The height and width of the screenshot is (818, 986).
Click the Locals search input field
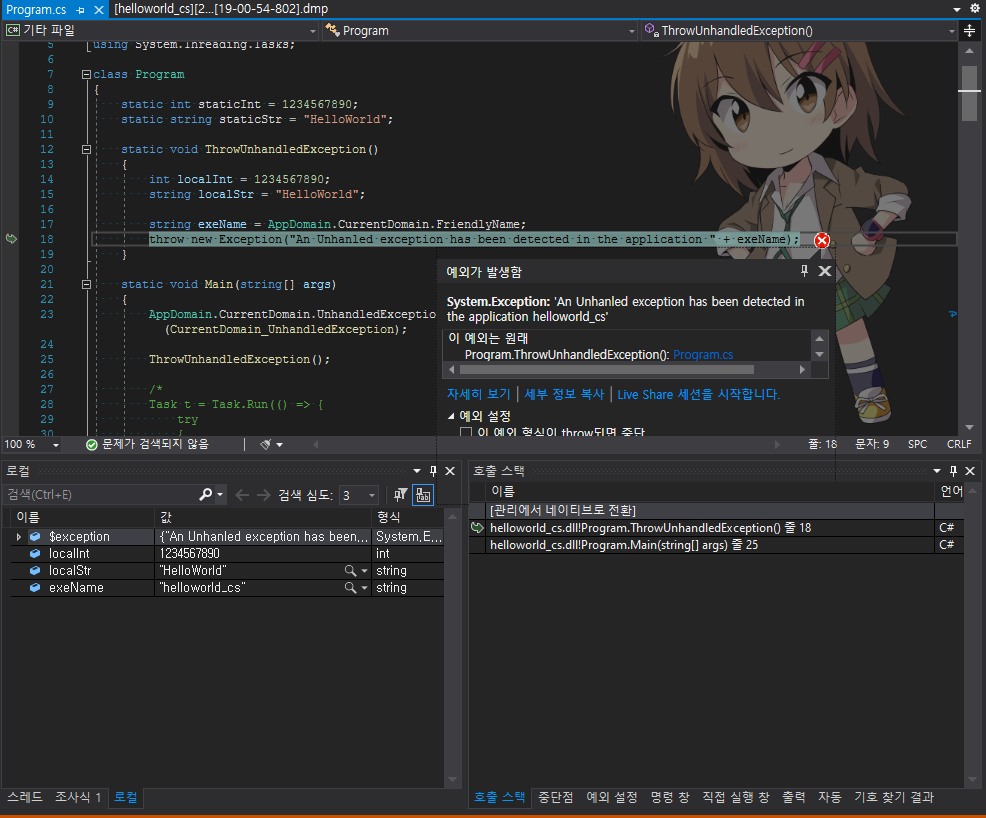coord(101,495)
